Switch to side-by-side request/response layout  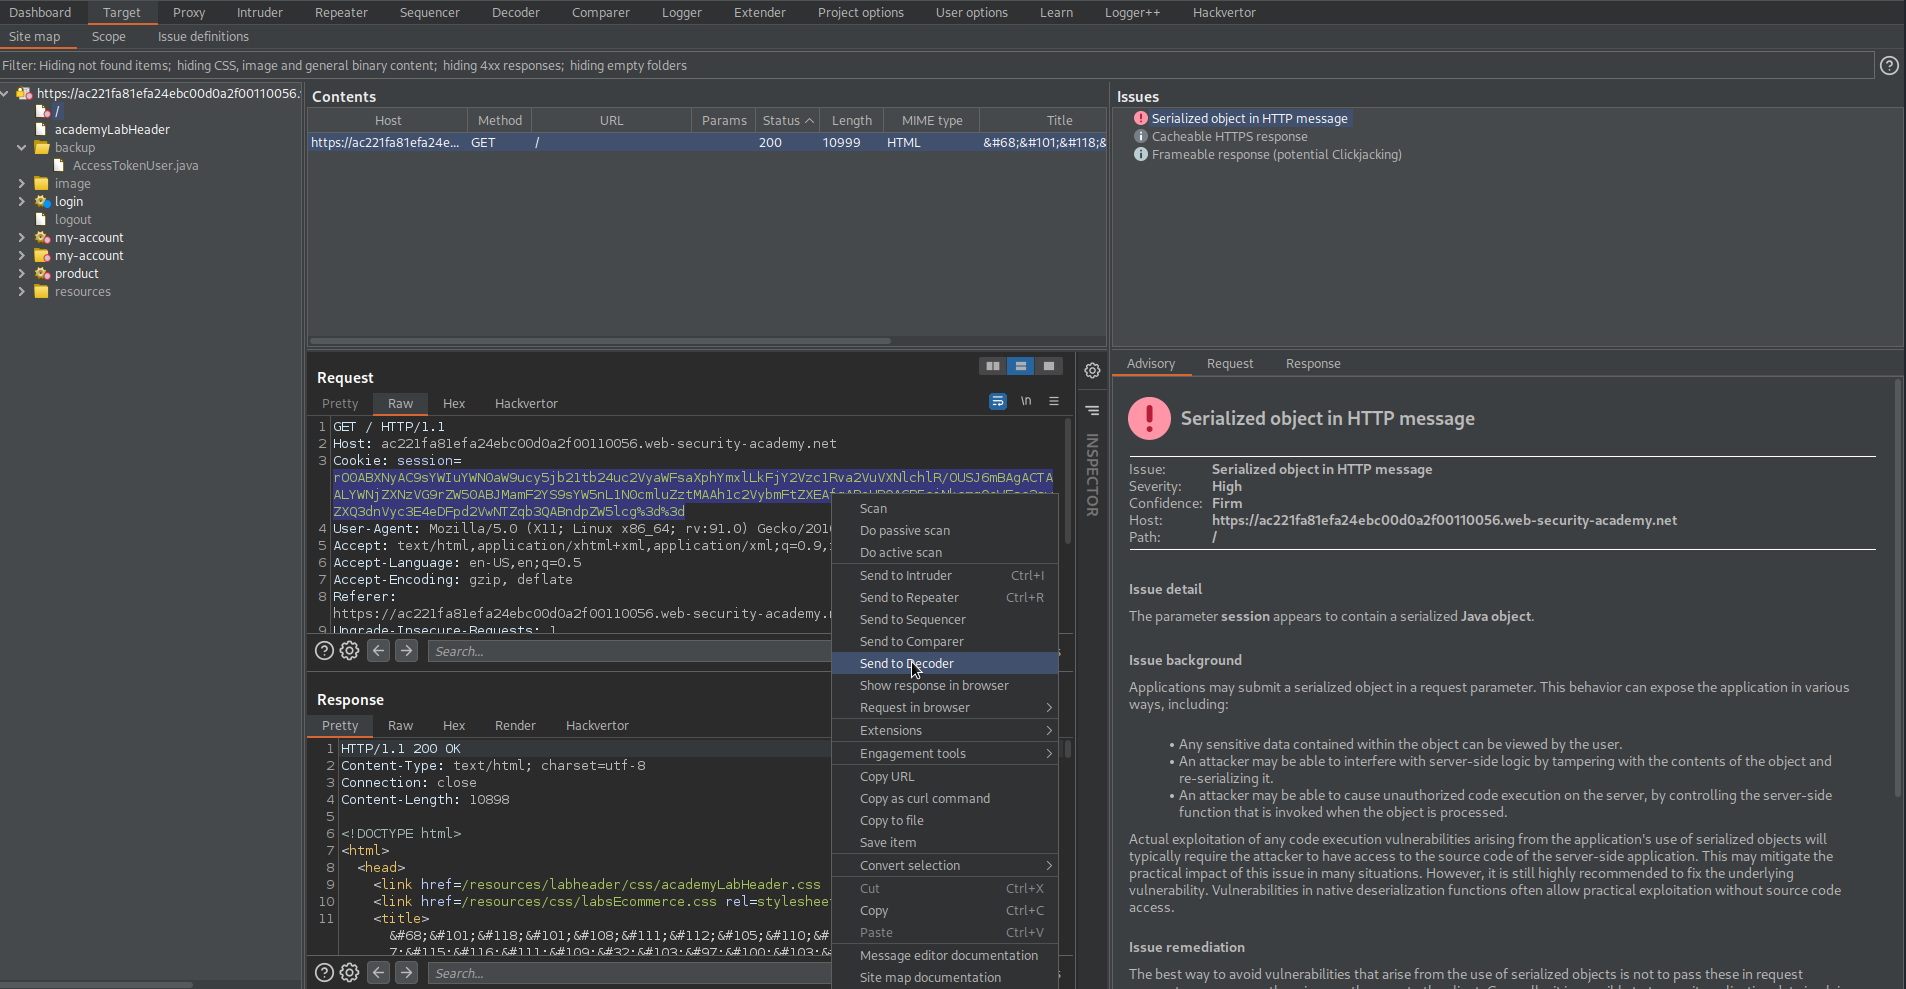pyautogui.click(x=993, y=366)
